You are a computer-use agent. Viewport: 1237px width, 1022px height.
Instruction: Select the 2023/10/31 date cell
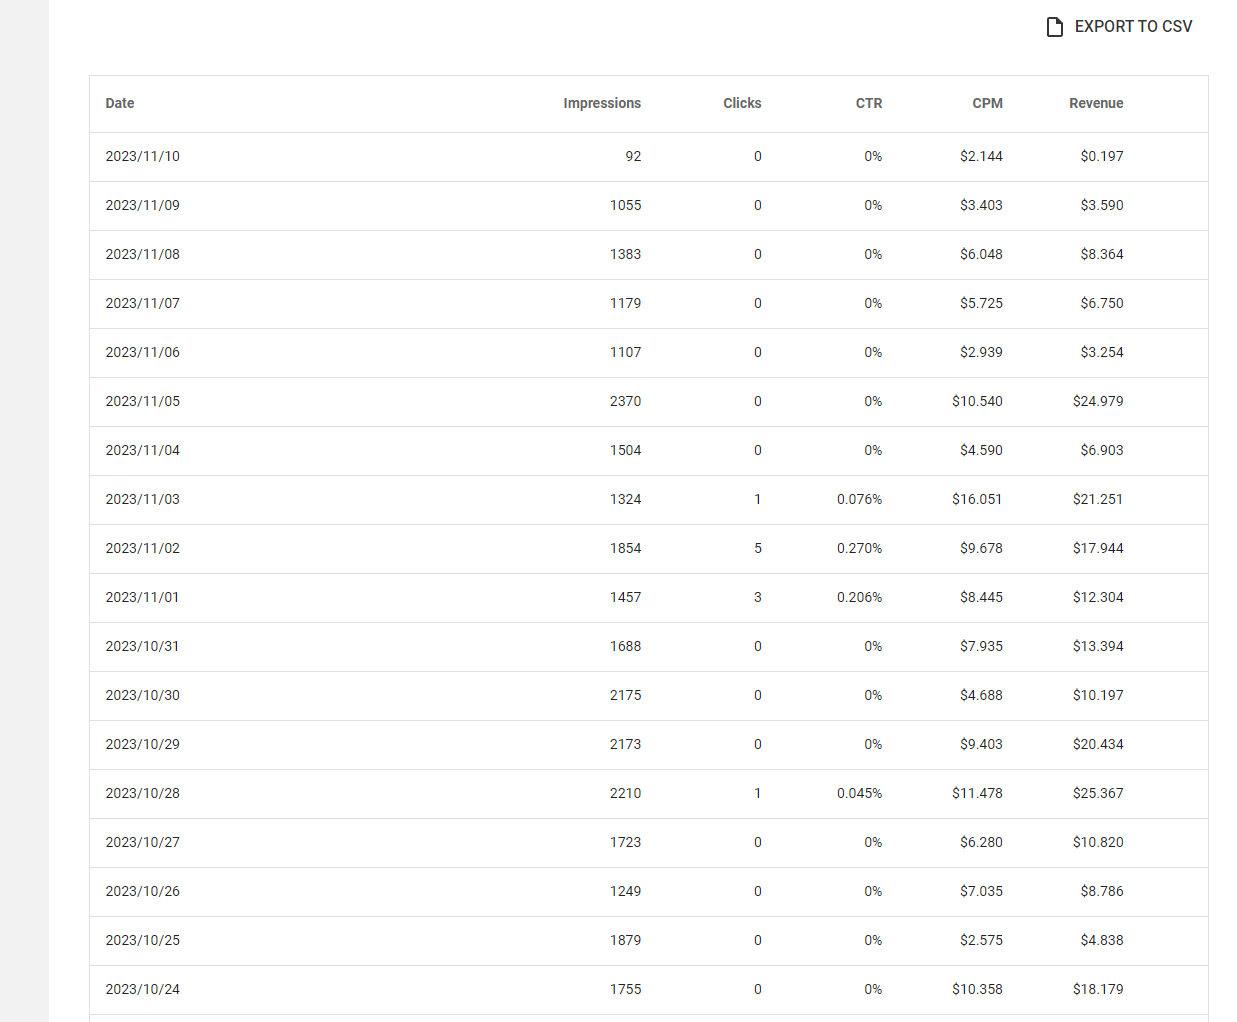click(143, 646)
